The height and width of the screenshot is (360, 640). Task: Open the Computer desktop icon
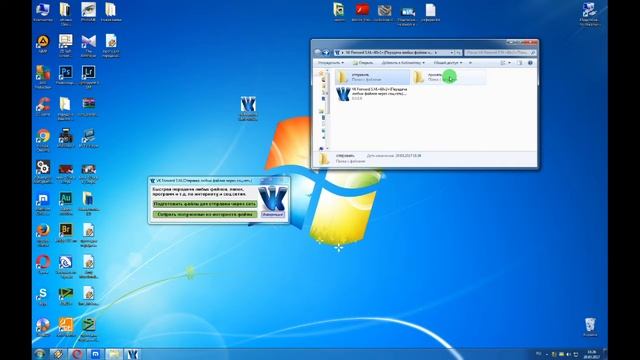(x=43, y=12)
